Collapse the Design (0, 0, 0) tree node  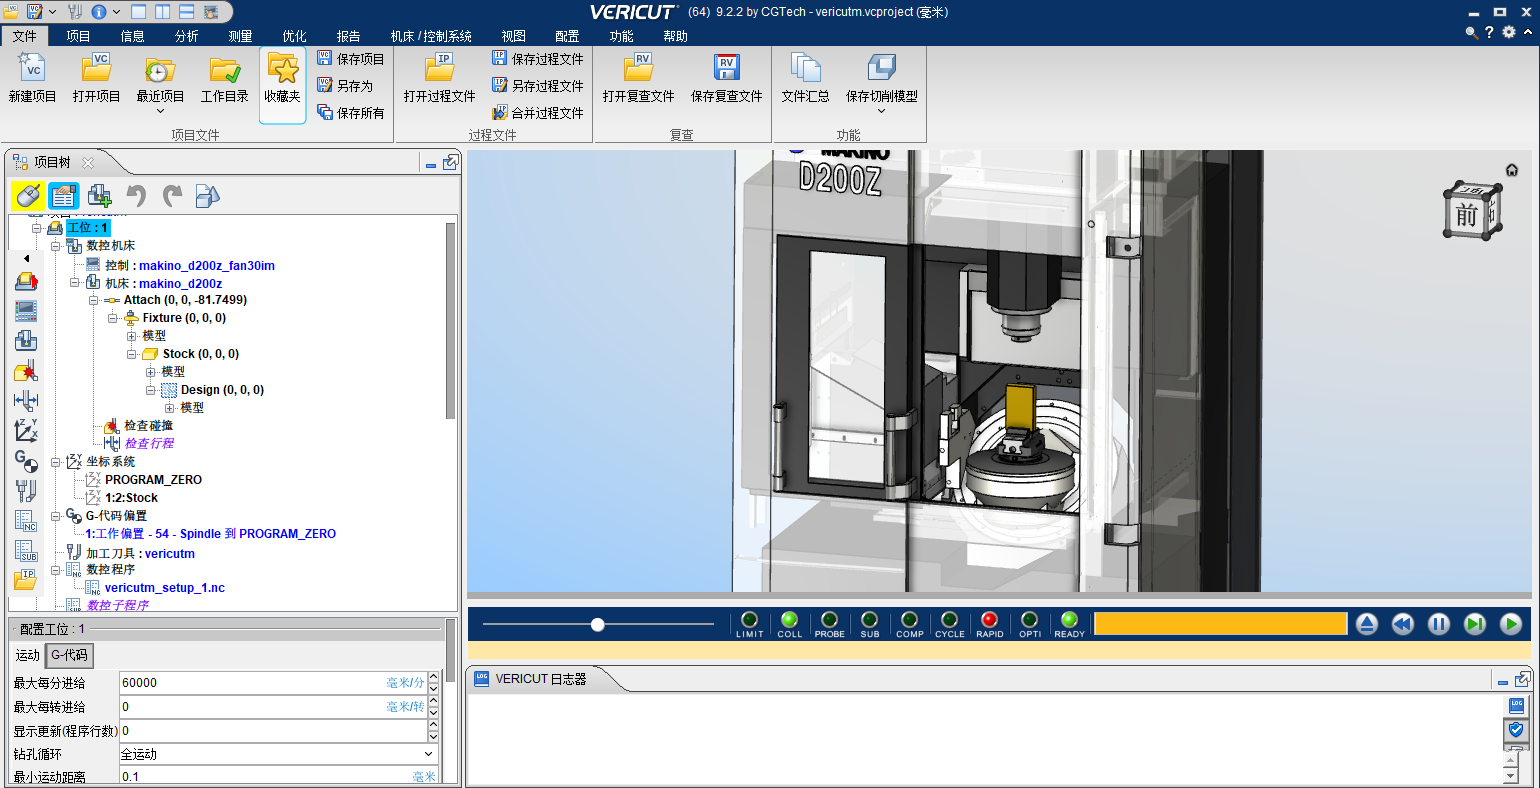coord(151,390)
